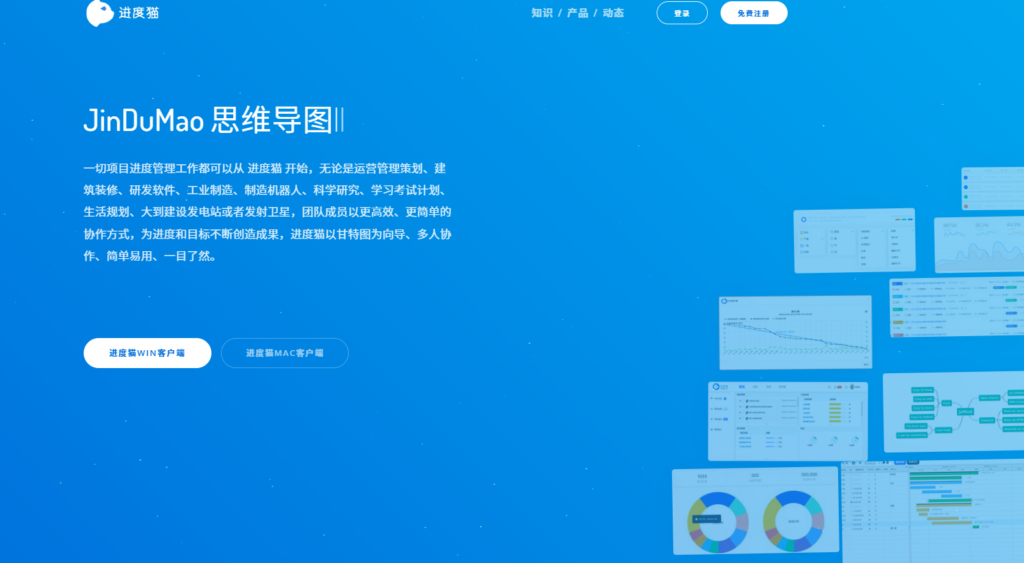Select the checkbox filter panel preview
The height and width of the screenshot is (563, 1024).
[854, 240]
